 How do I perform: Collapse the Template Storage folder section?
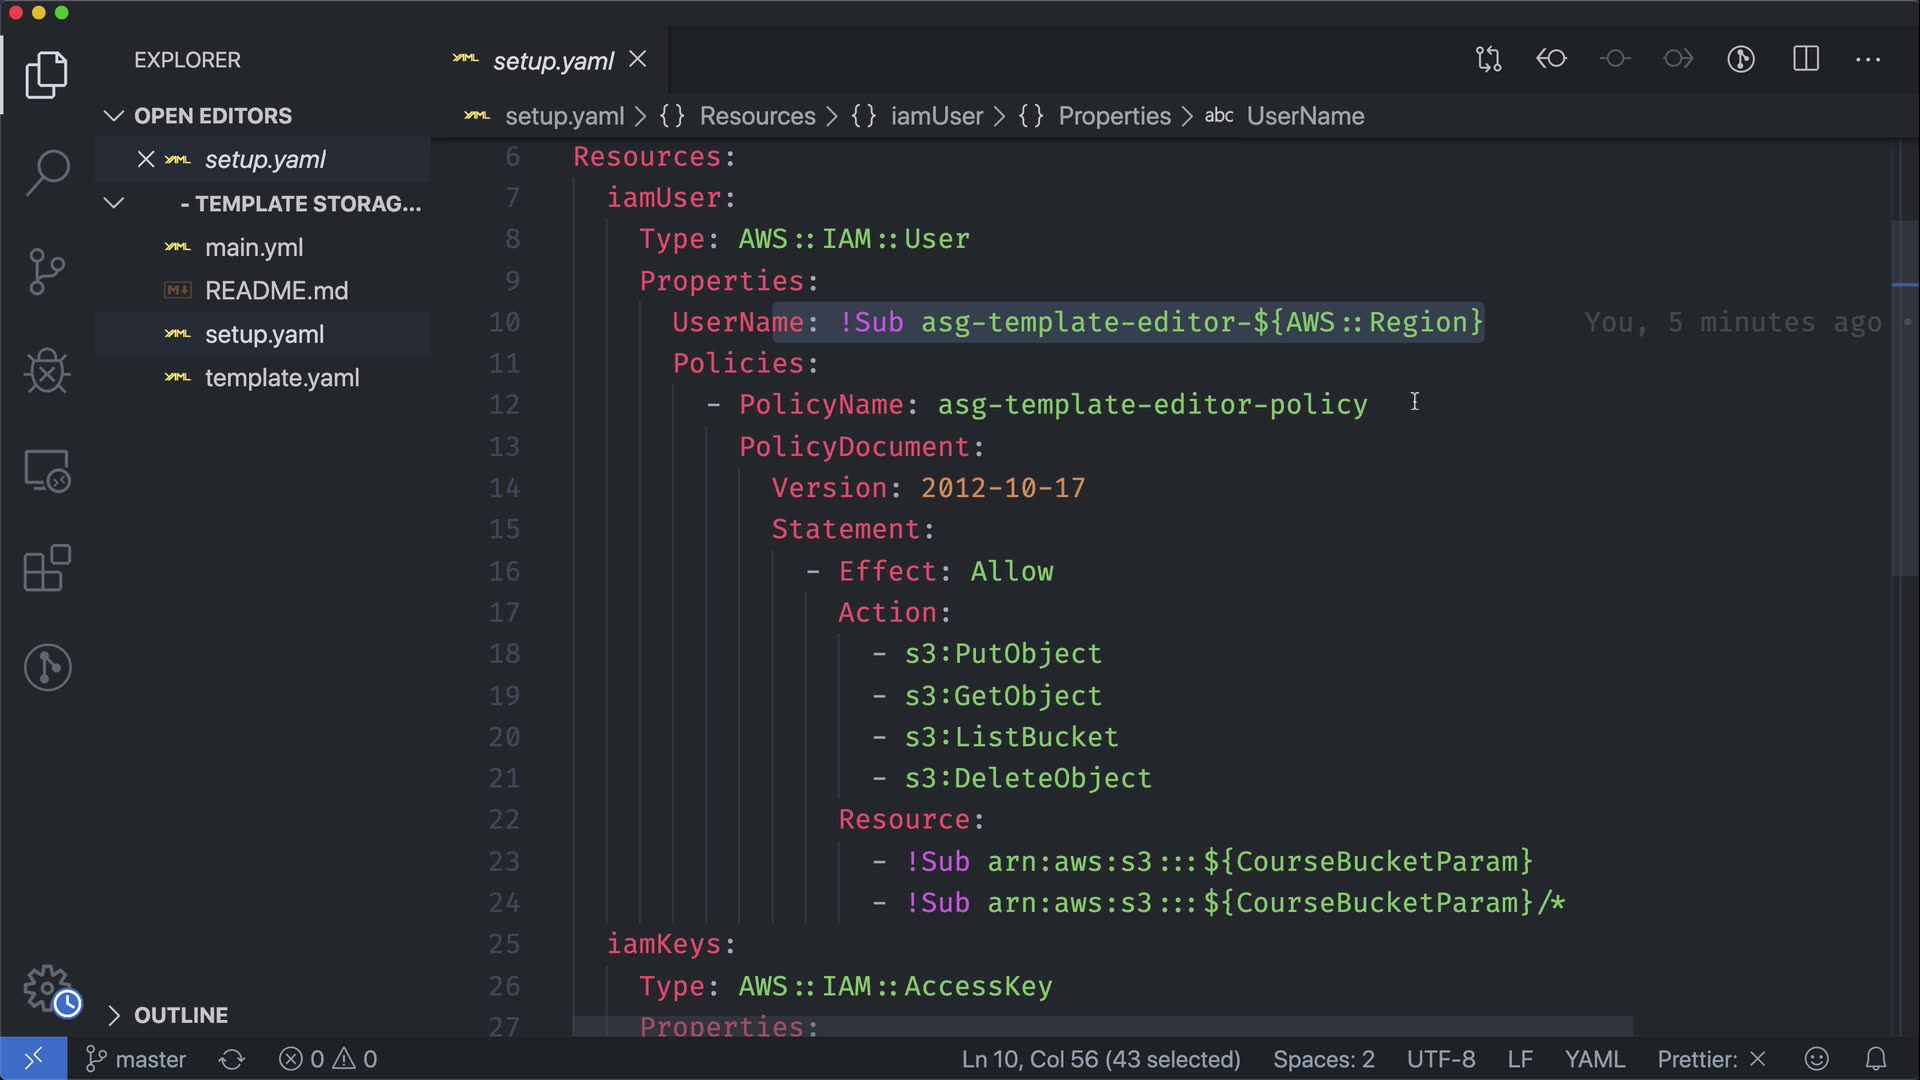coord(114,203)
